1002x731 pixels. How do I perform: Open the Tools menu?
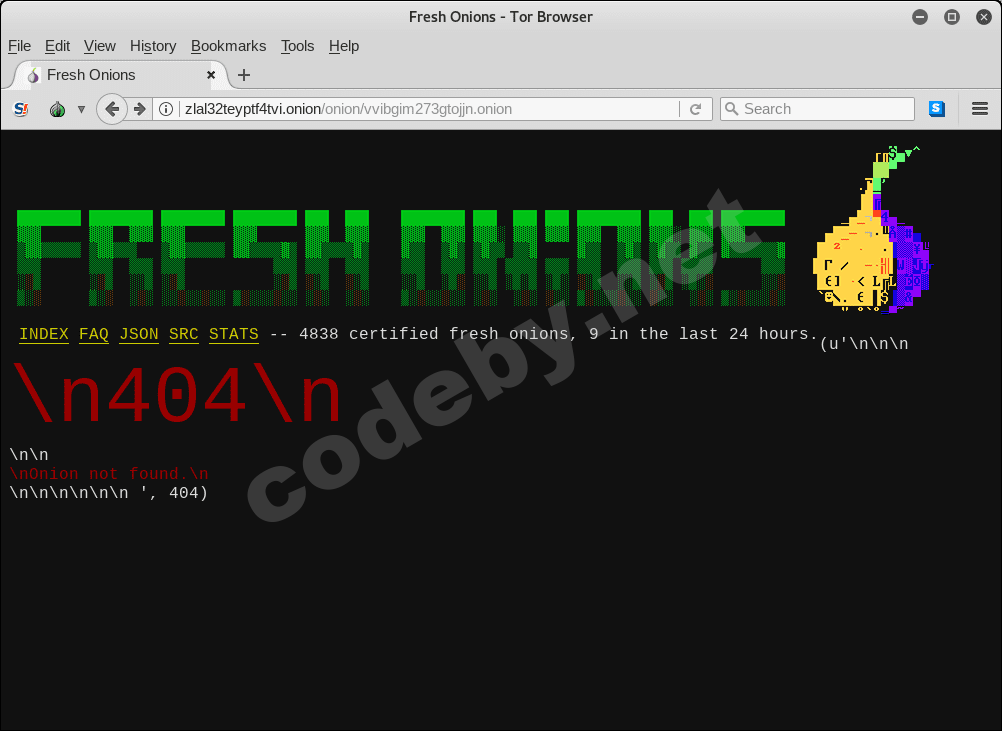coord(297,46)
